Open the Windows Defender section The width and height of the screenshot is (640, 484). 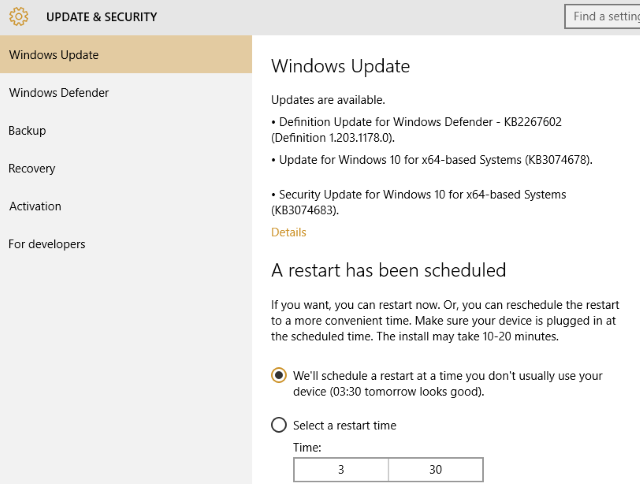[59, 93]
